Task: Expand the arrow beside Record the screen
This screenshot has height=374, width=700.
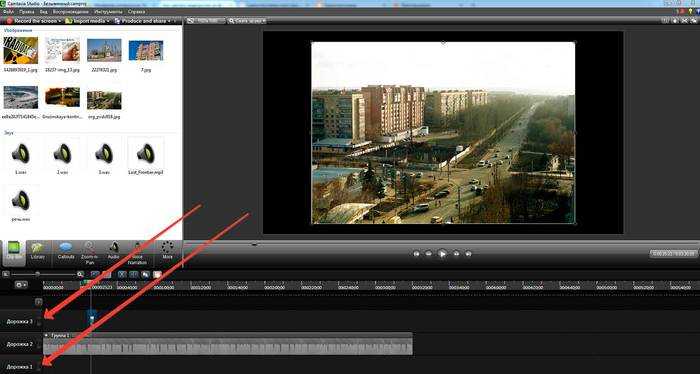Action: [60, 21]
